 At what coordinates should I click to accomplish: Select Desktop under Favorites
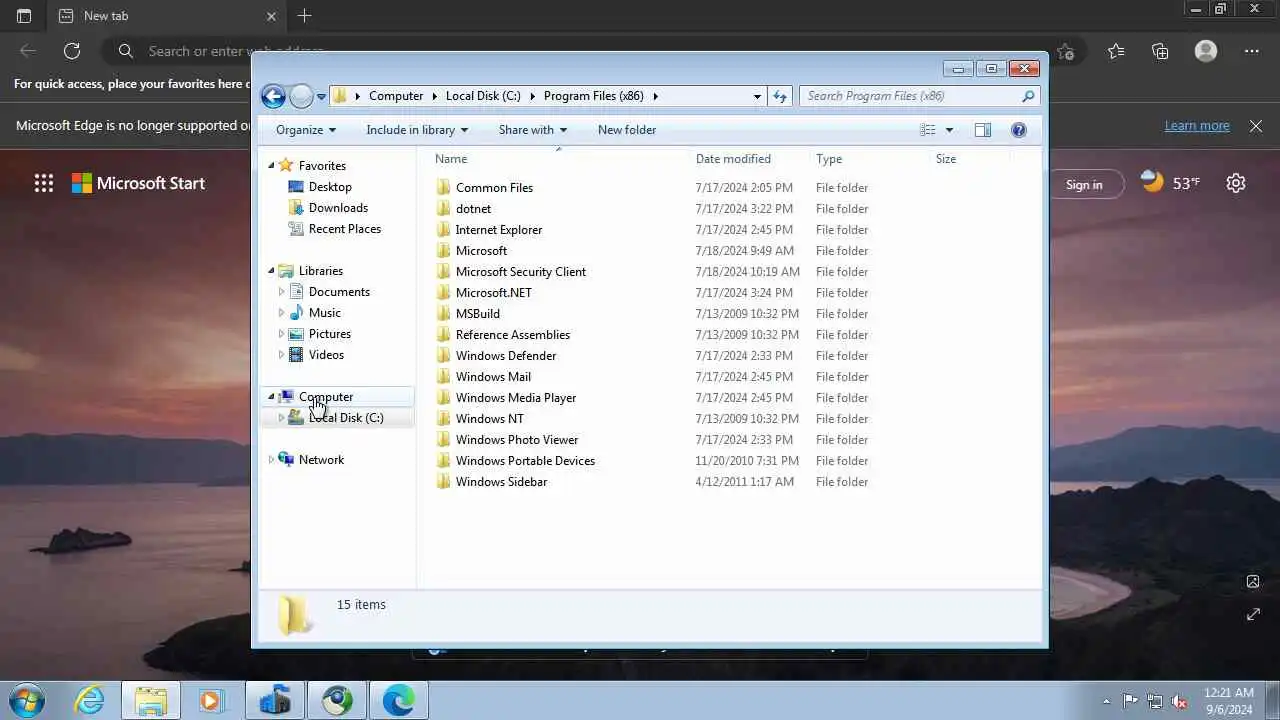(330, 187)
